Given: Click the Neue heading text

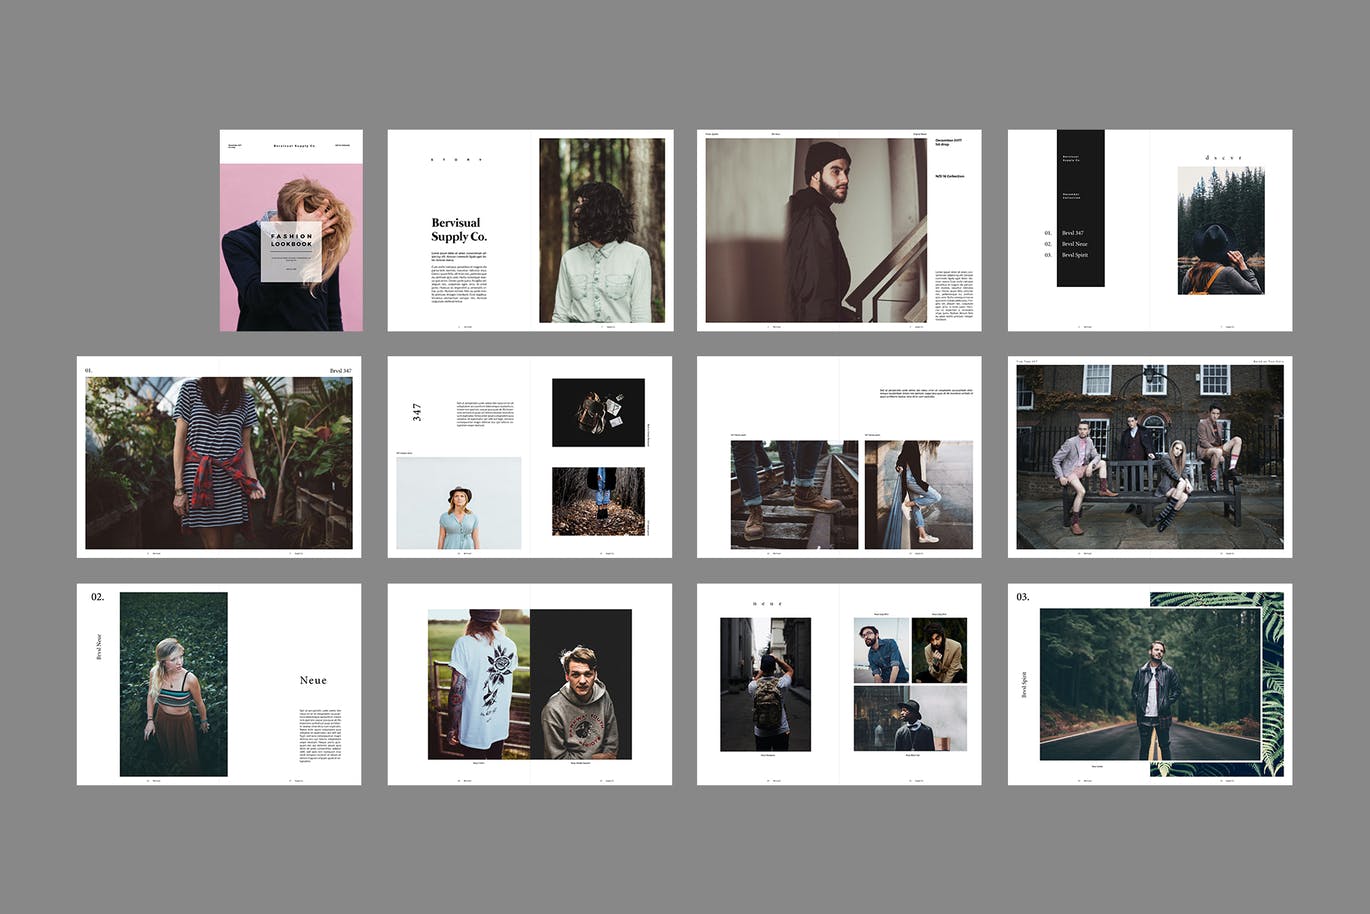Looking at the screenshot, I should [313, 680].
